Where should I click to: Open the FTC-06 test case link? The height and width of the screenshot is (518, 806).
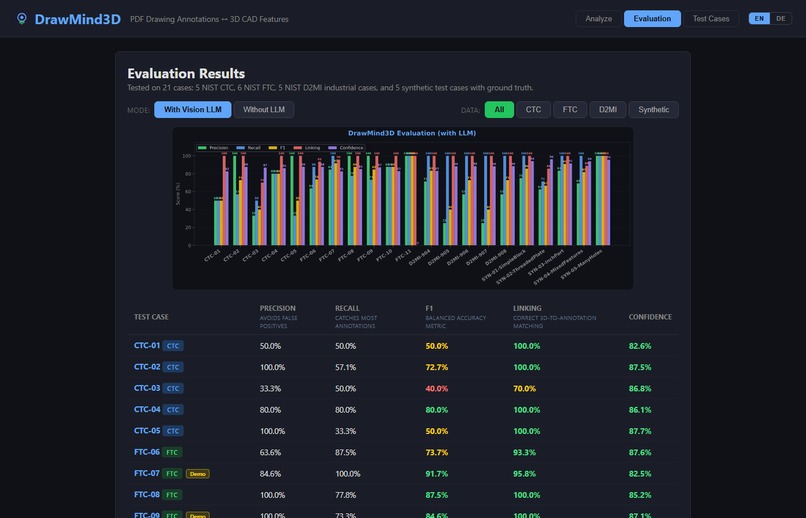tap(147, 452)
